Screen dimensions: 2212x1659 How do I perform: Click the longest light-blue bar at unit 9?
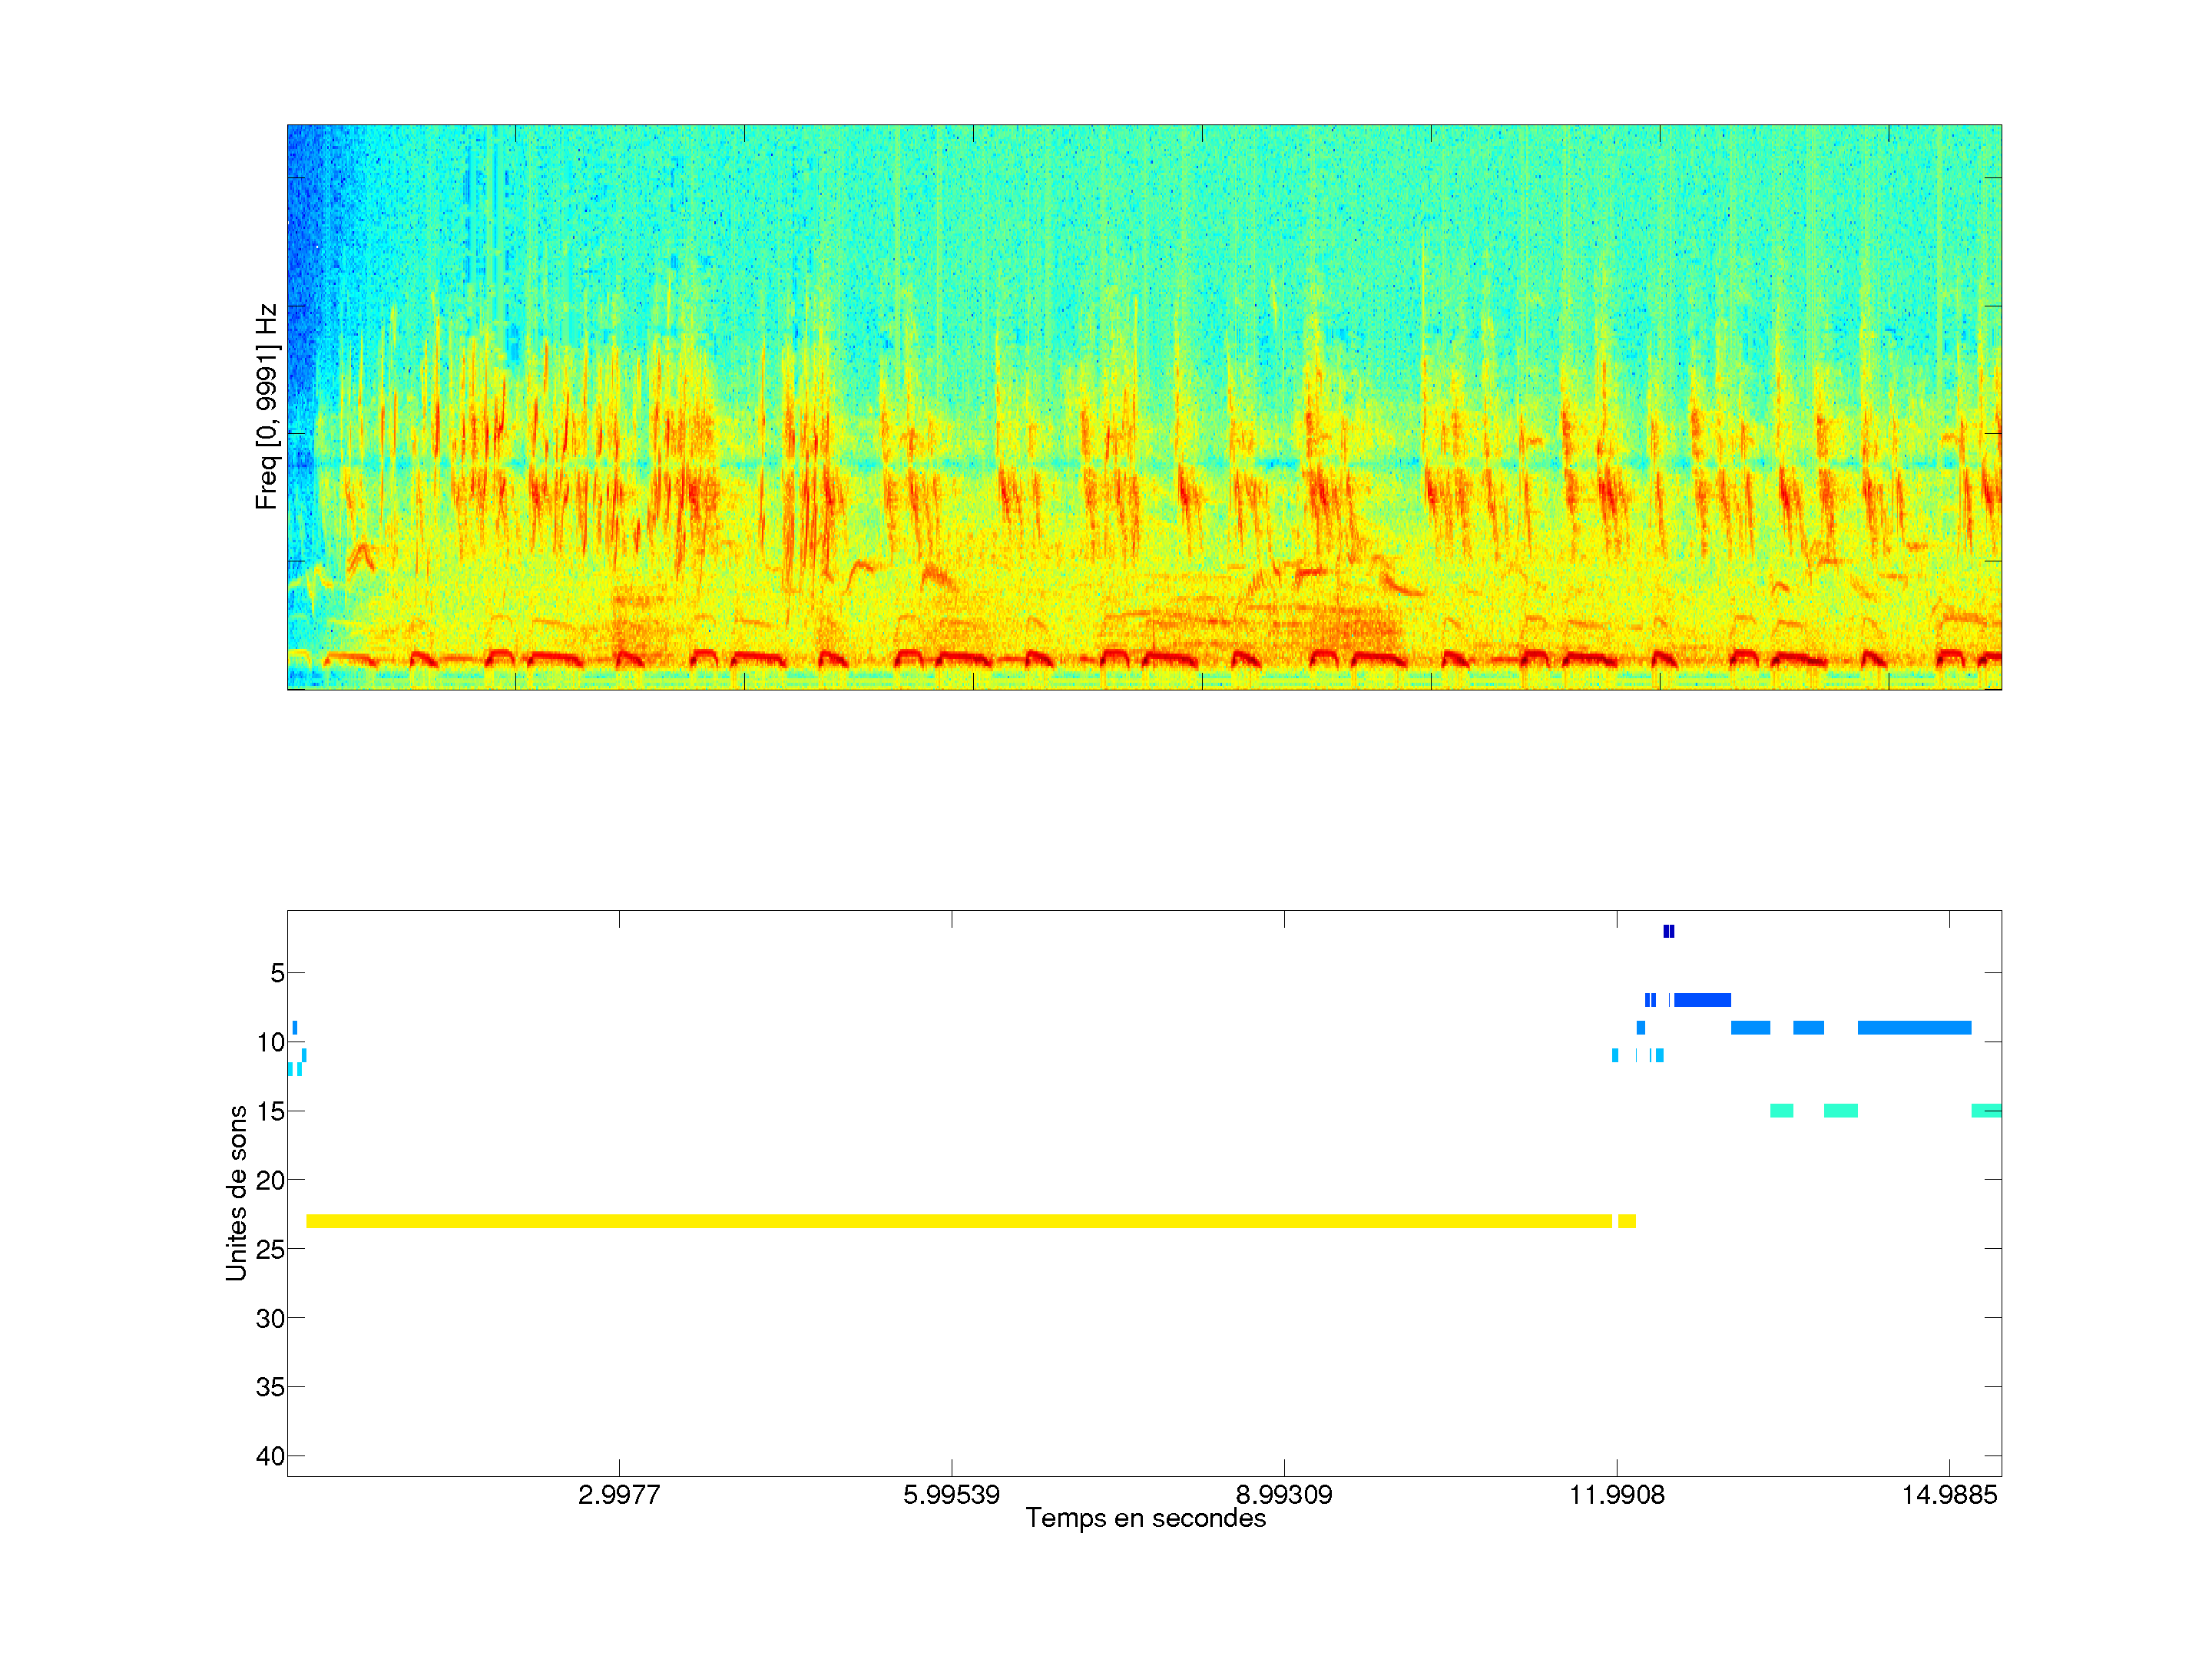[x=1914, y=1027]
